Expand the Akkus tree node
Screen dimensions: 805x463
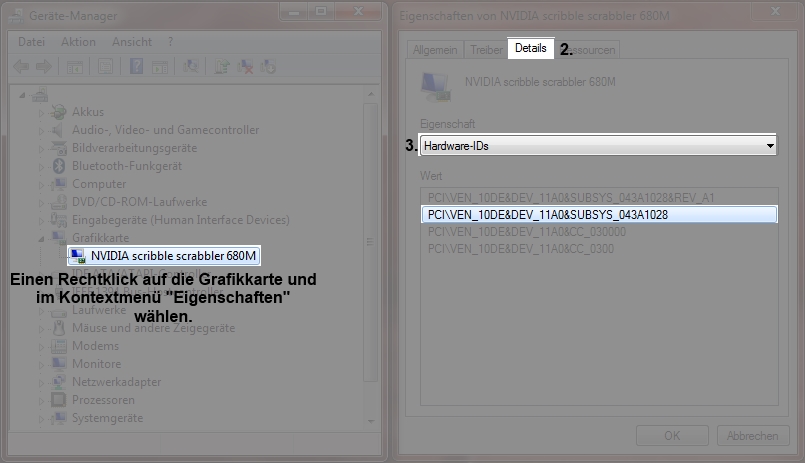pyautogui.click(x=42, y=112)
